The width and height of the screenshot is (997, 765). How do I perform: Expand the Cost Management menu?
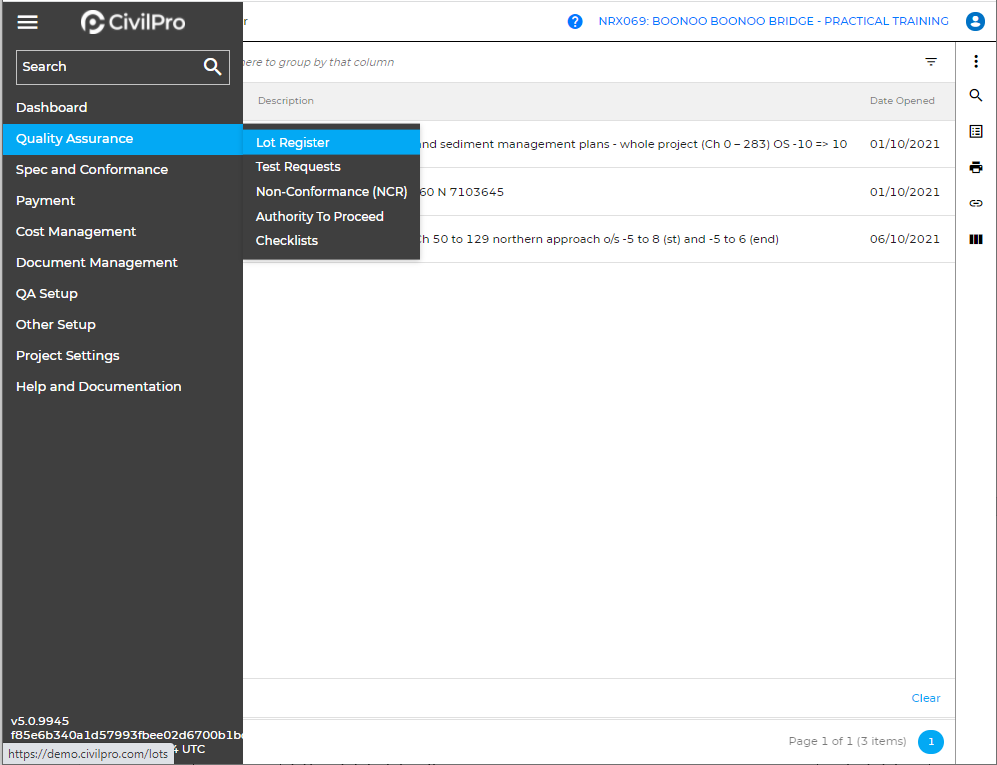click(76, 232)
